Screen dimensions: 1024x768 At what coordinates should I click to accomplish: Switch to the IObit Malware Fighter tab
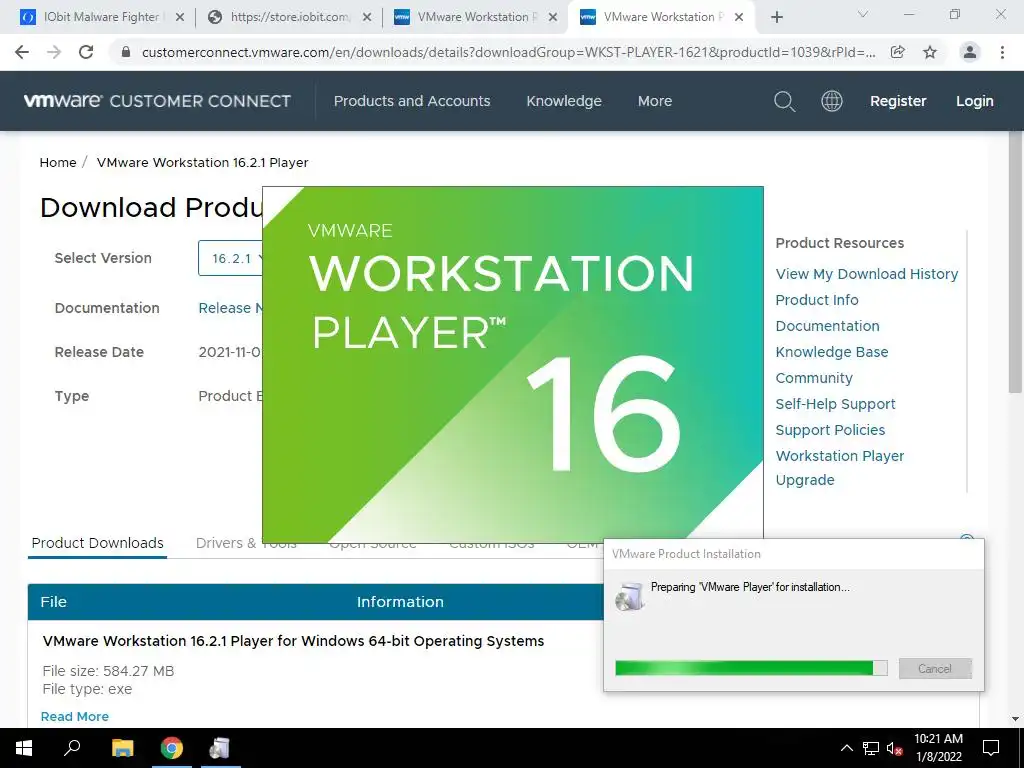coord(95,17)
